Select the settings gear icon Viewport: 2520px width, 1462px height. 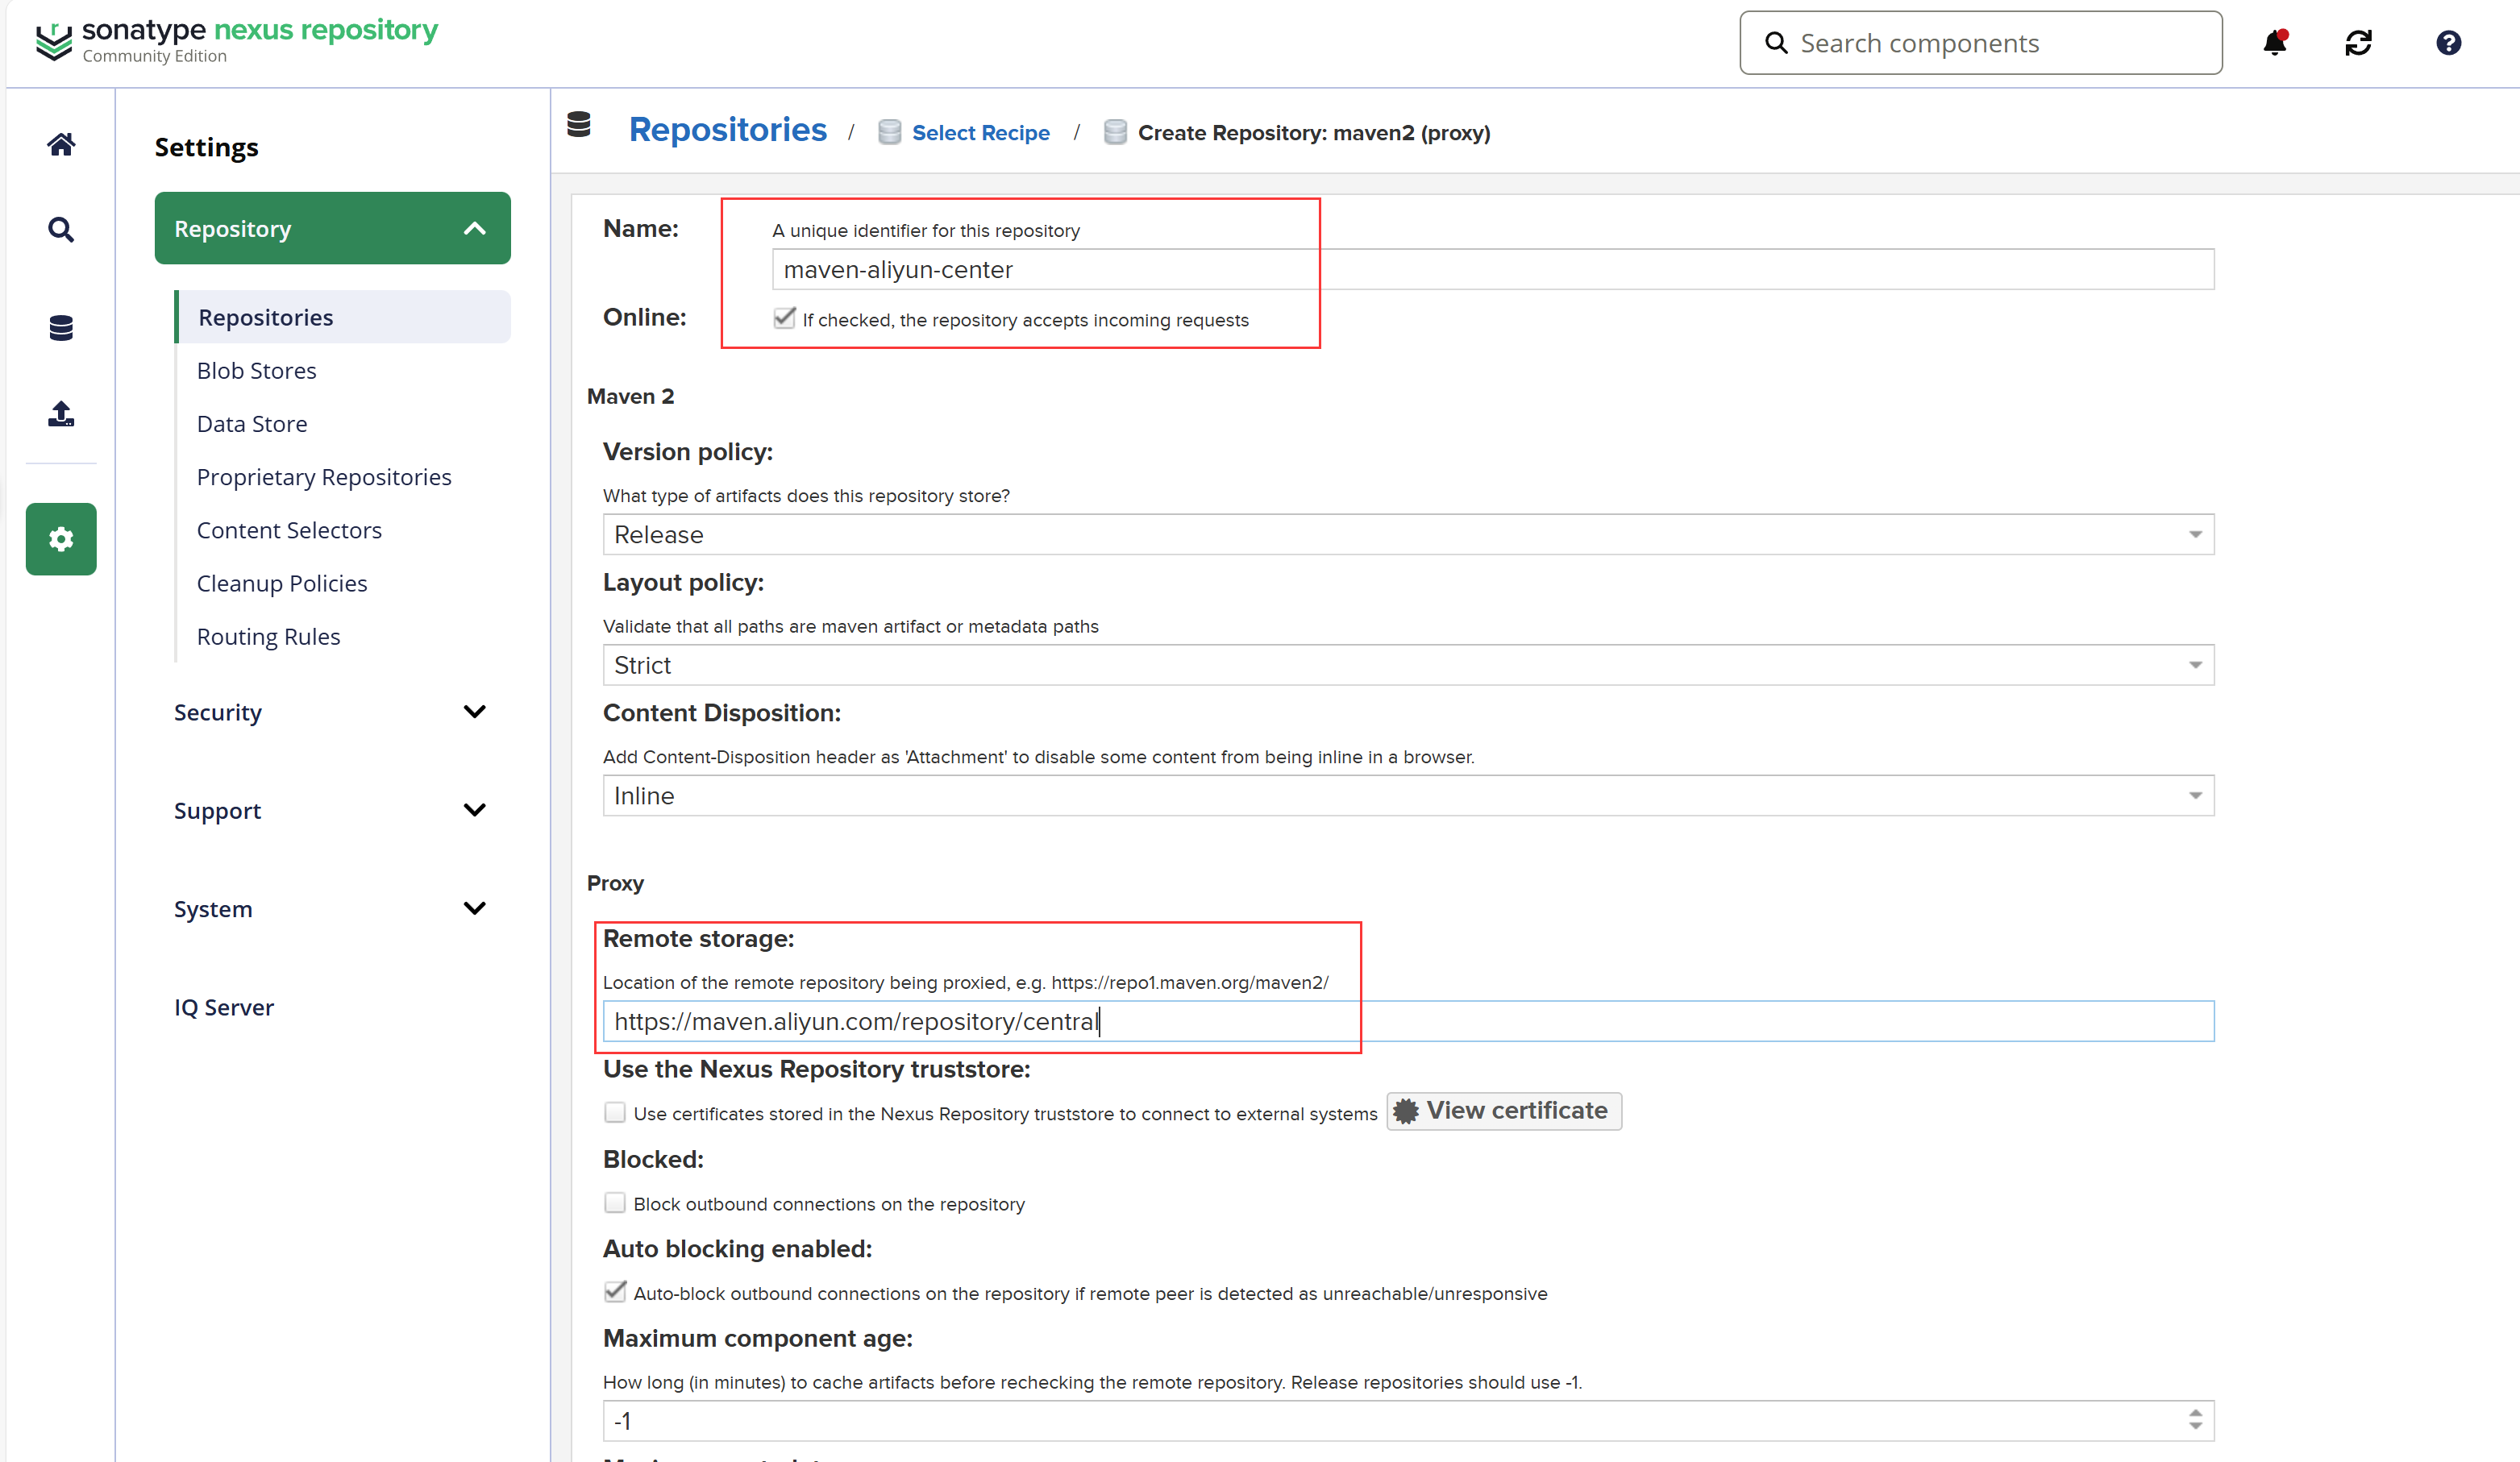(61, 539)
